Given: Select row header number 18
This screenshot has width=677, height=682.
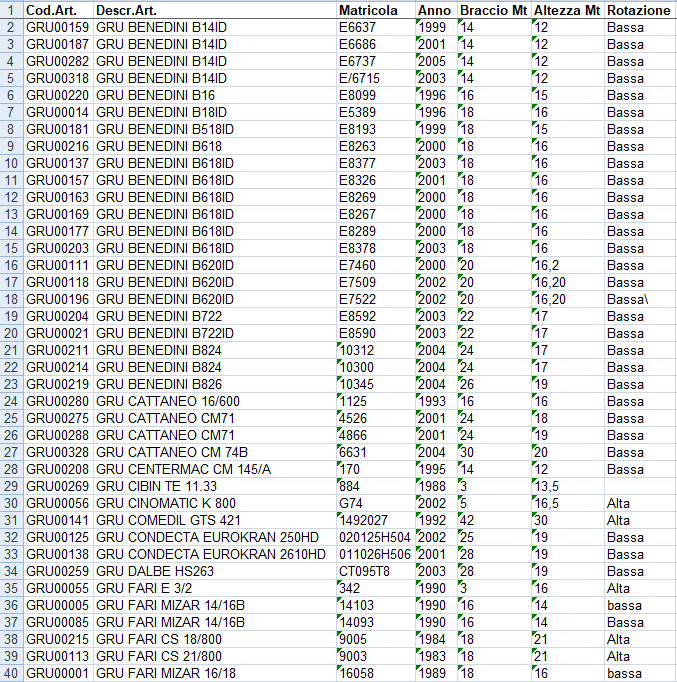Looking at the screenshot, I should [11, 299].
